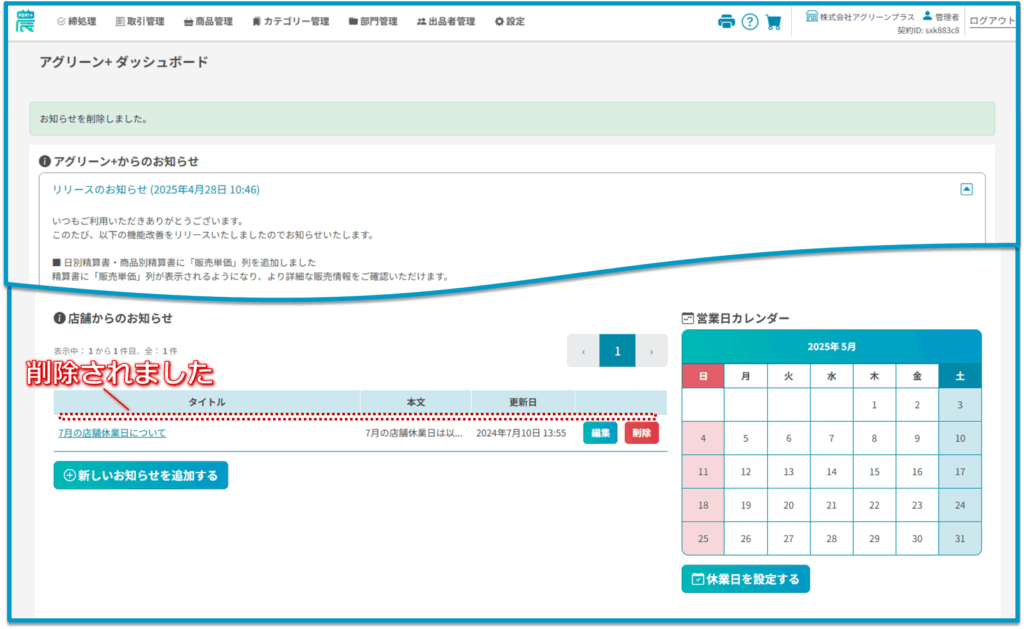Click body preview 7月の店舗休業日は以...
1024x629 pixels.
(x=414, y=433)
